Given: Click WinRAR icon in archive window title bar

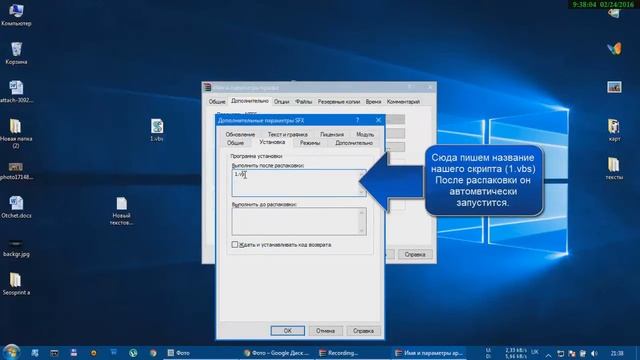Looking at the screenshot, I should tap(207, 87).
